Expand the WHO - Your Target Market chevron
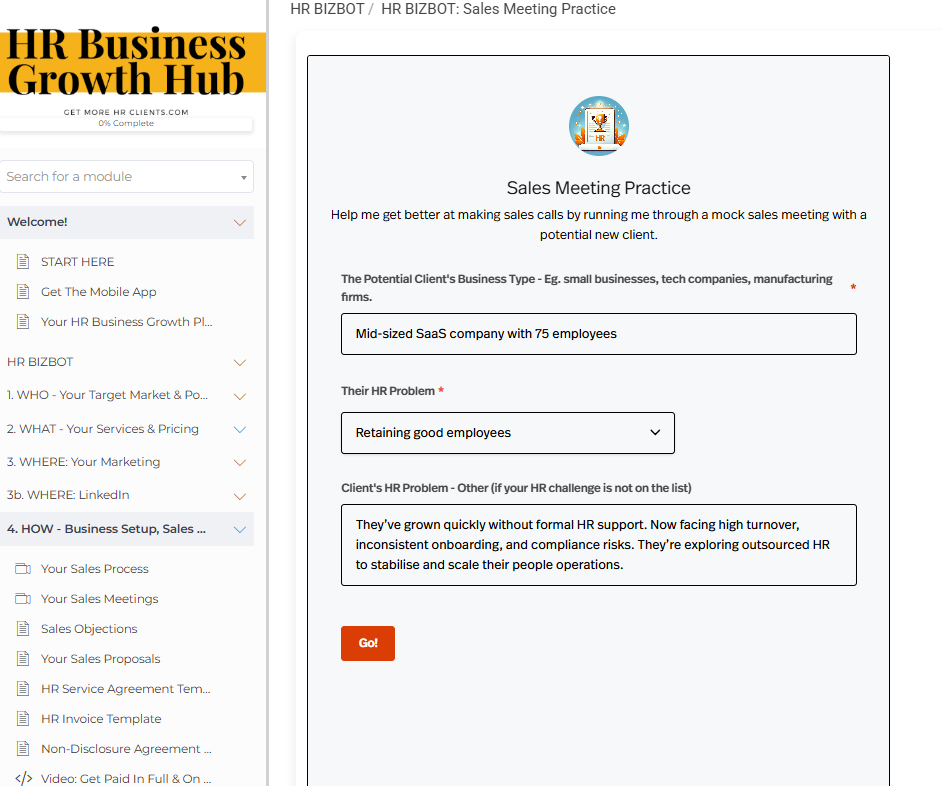Viewport: 942px width, 786px height. click(240, 396)
